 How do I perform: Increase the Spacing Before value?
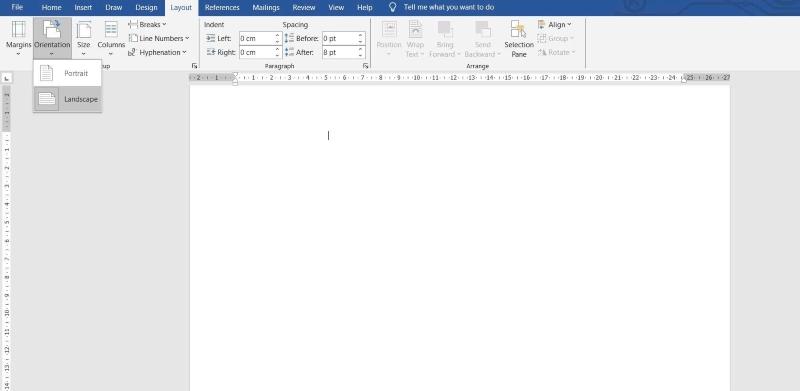[360, 35]
